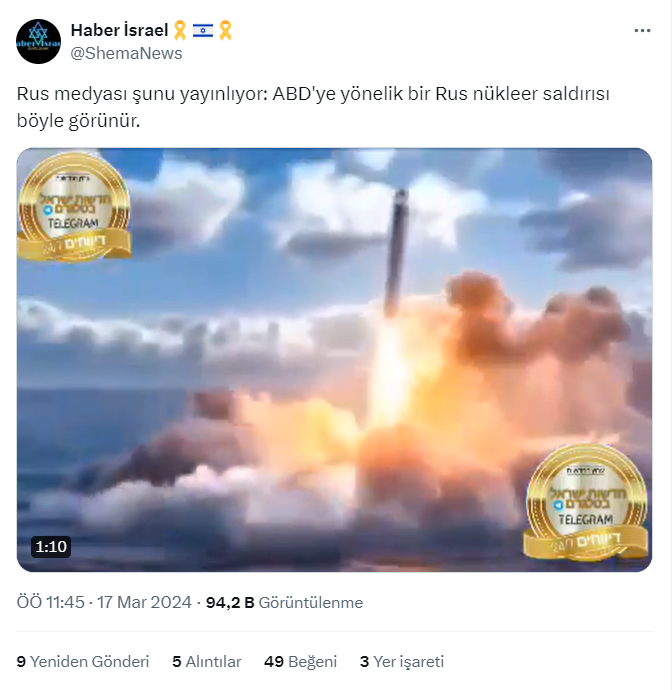Open the Haber İsrael profile avatar
672x690 pixels.
point(38,41)
